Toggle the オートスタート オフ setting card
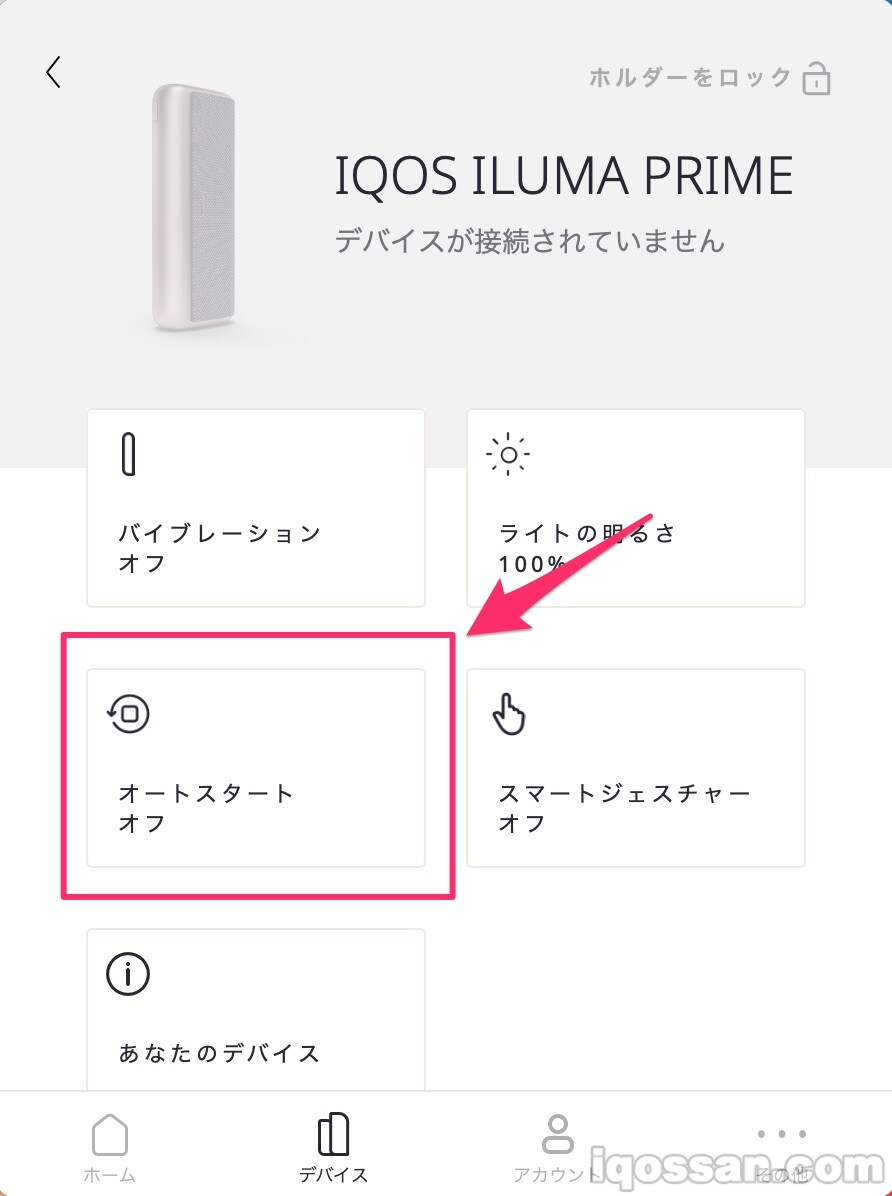The height and width of the screenshot is (1196, 892). [x=256, y=767]
